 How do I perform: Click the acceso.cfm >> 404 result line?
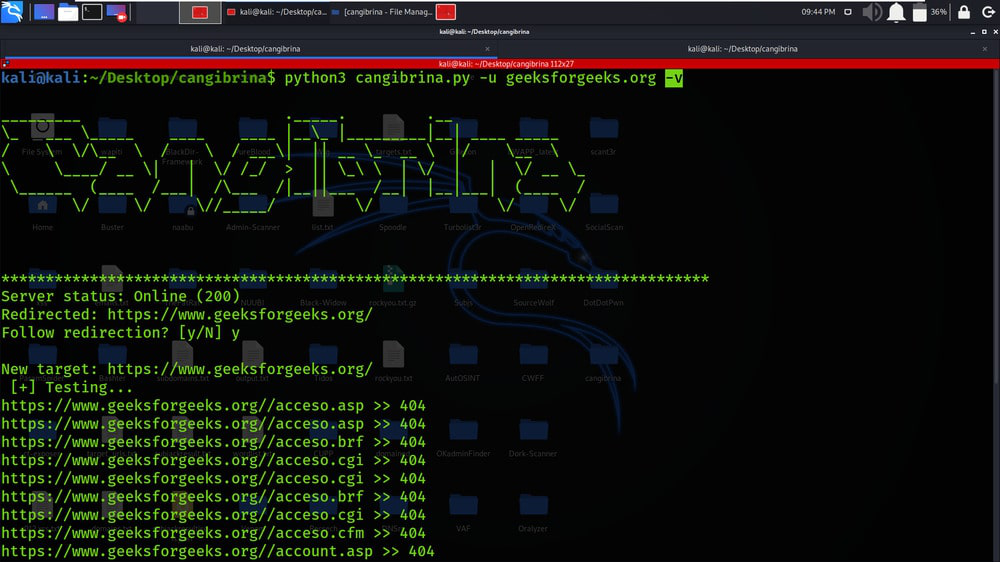213,533
